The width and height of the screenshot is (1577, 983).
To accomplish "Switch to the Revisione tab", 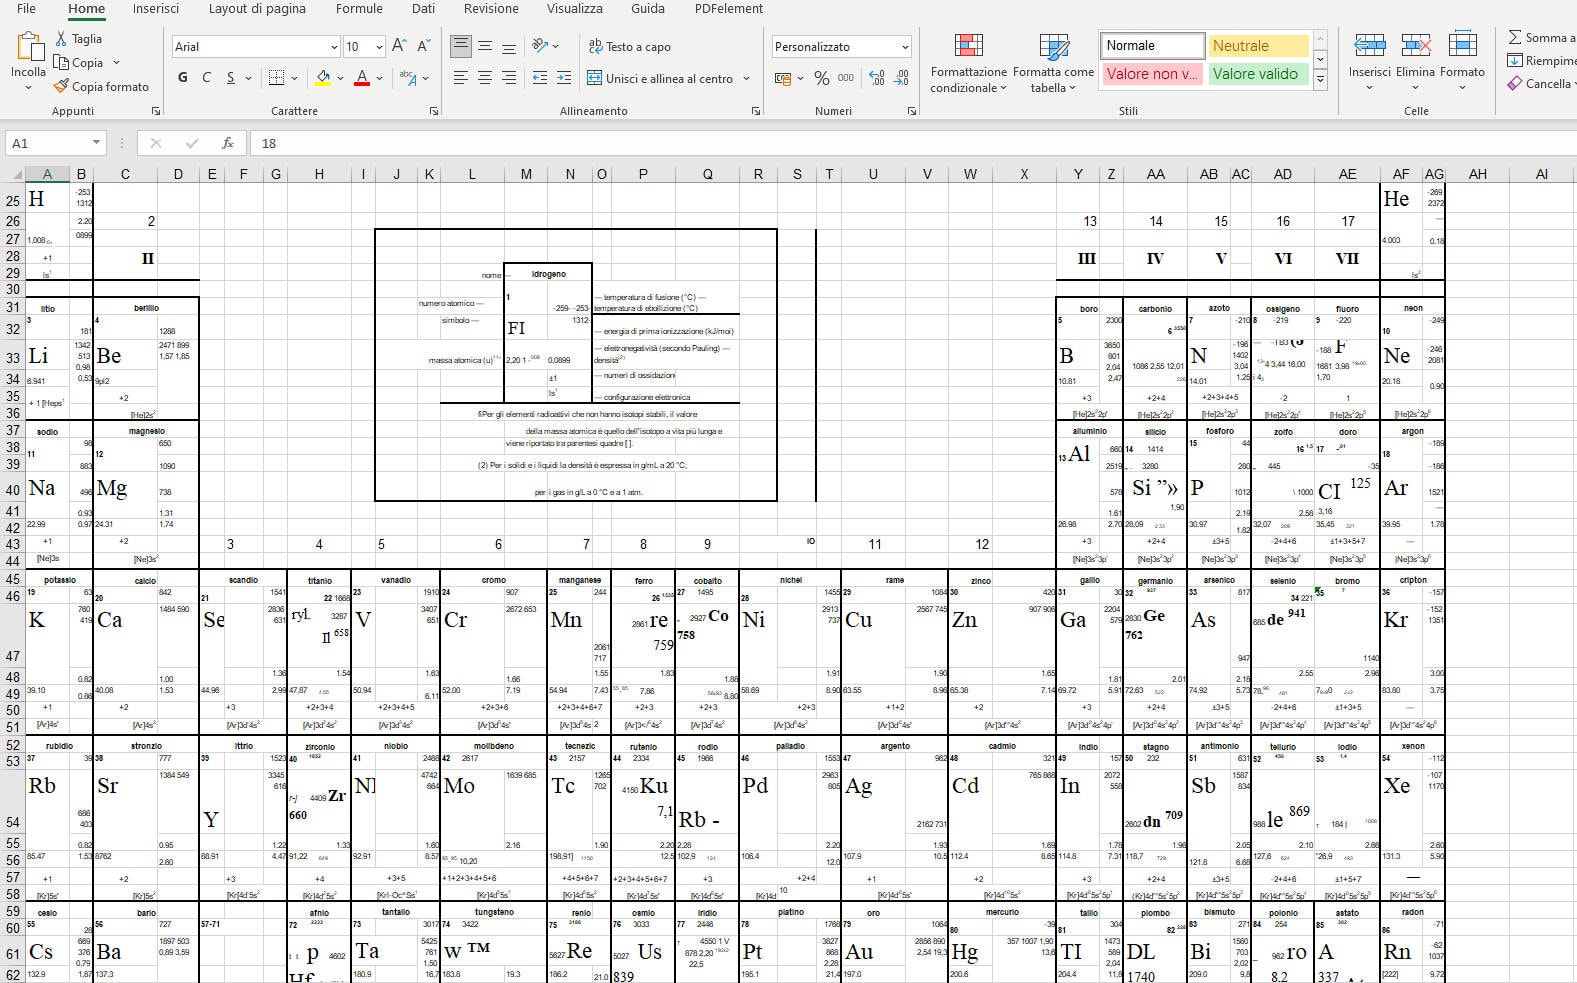I will (491, 9).
